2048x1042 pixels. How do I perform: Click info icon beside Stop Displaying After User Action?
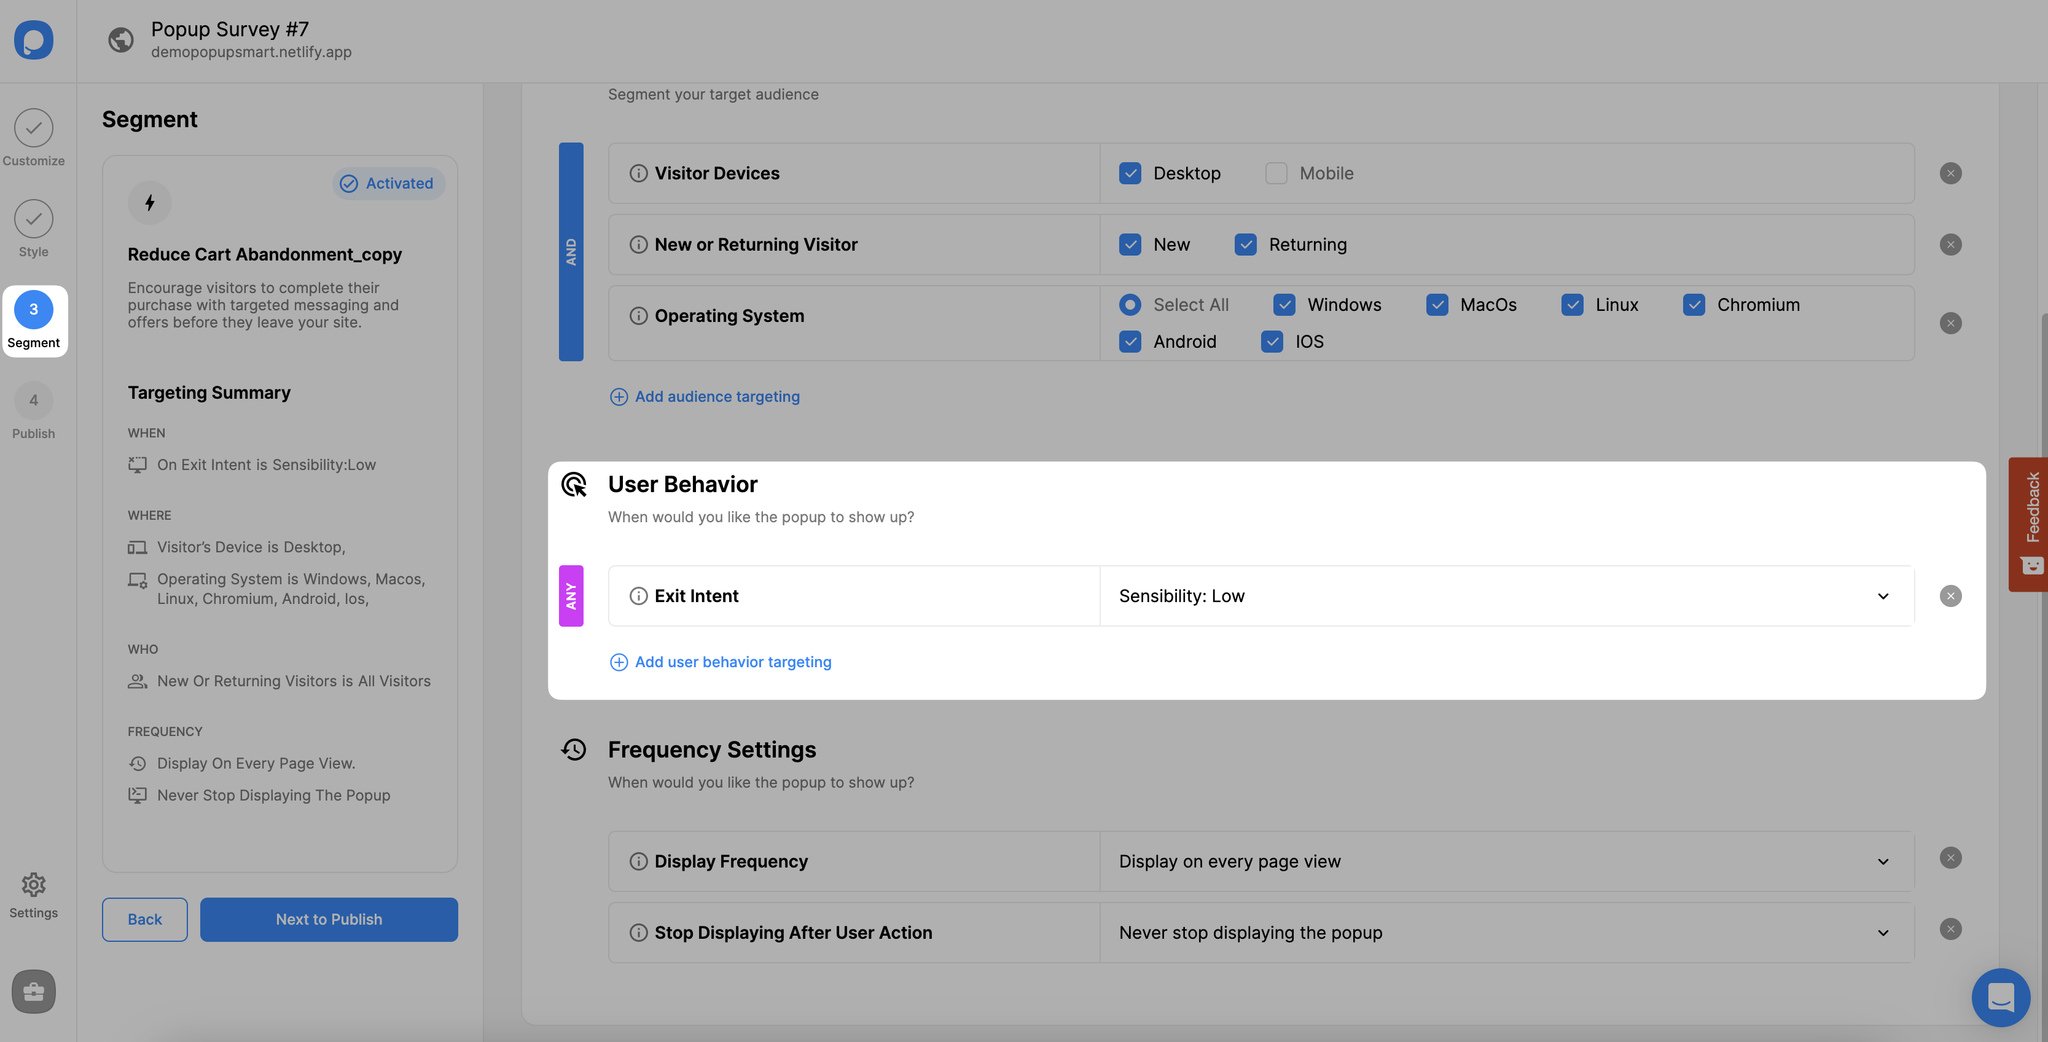tap(638, 932)
